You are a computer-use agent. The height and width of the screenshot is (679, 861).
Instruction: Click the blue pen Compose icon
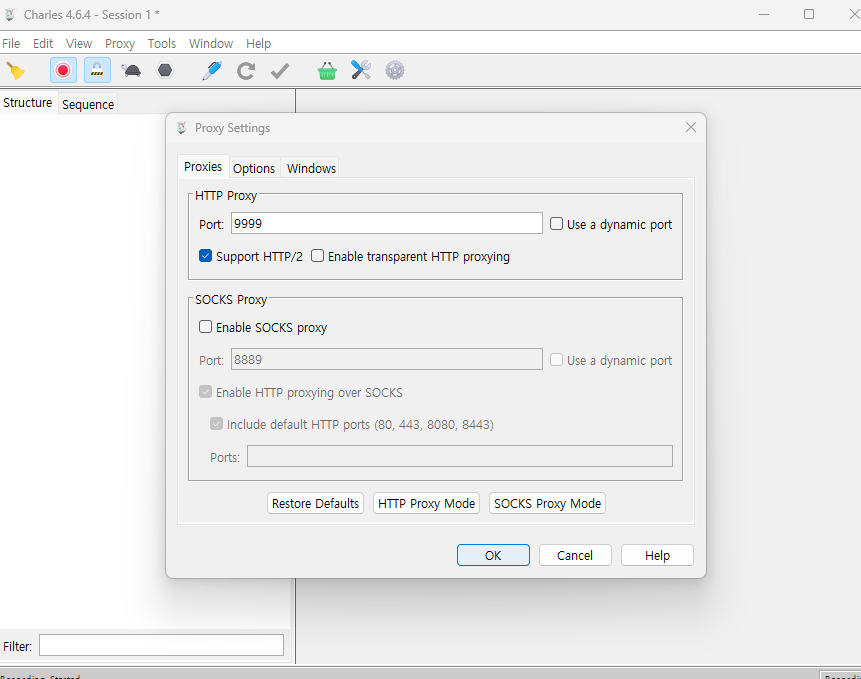[x=212, y=70]
